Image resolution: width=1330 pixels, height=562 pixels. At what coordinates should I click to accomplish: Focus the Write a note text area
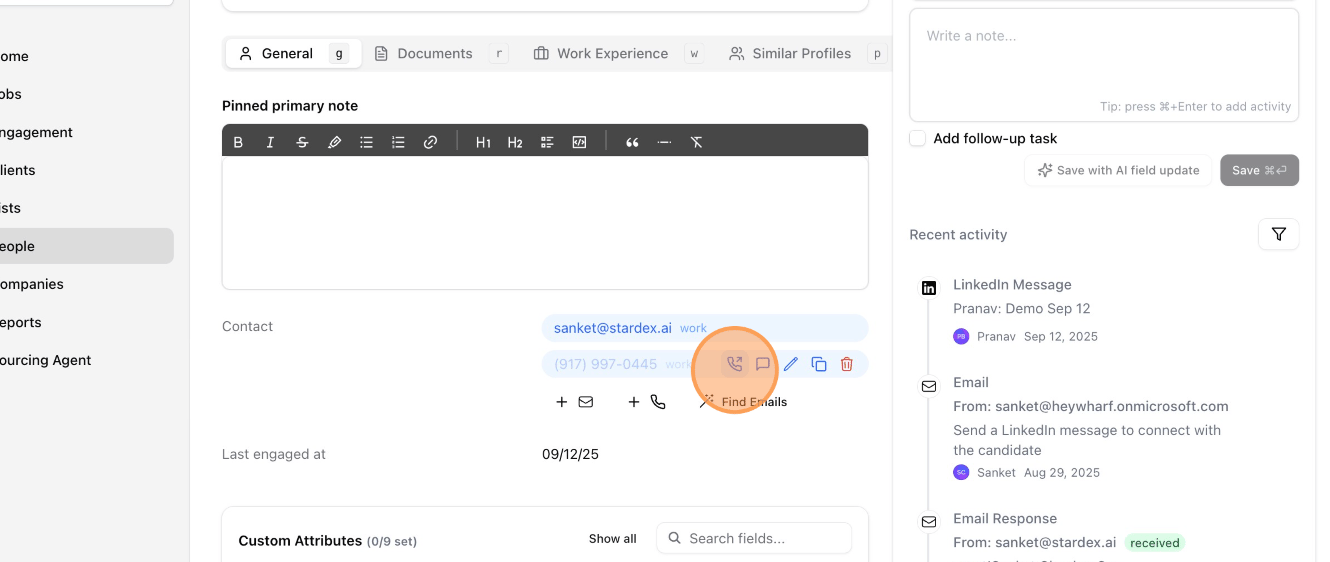(1104, 65)
